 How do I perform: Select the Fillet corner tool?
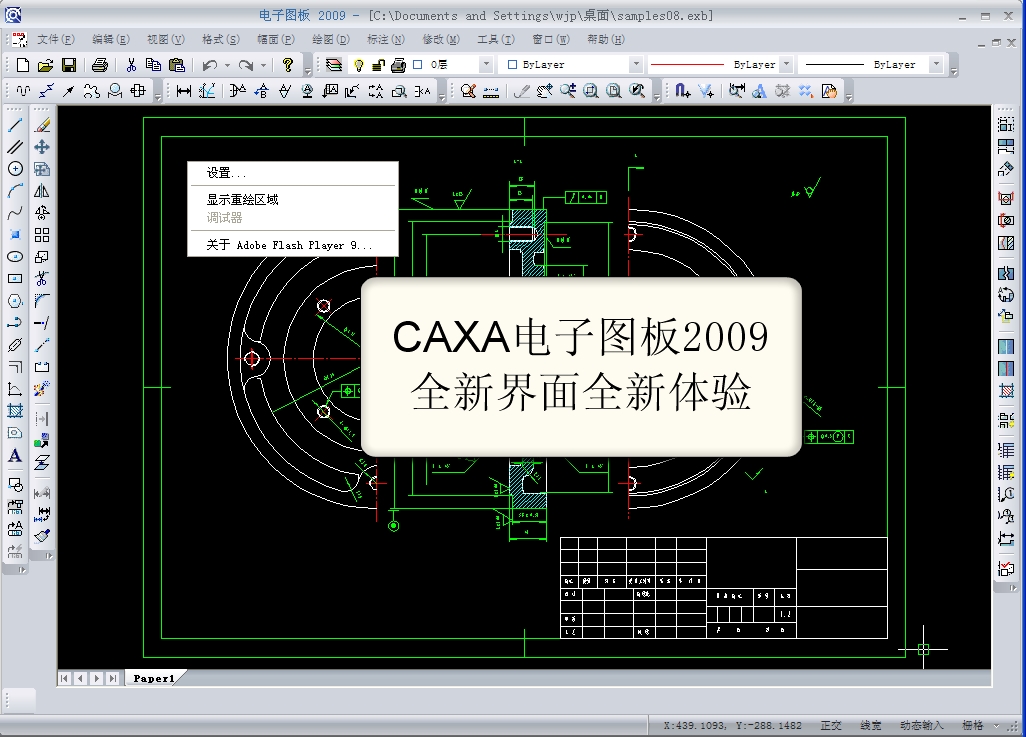[42, 301]
